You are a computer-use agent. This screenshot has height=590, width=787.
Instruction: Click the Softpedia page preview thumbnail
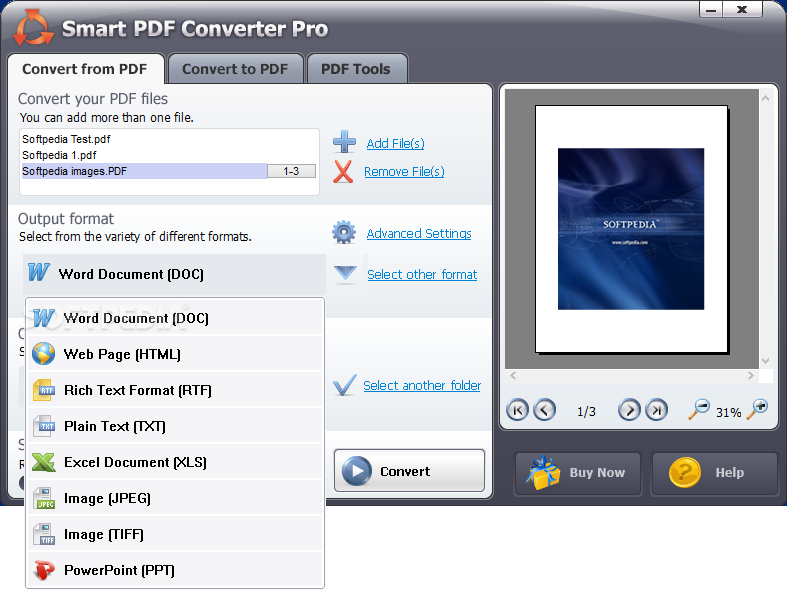click(x=631, y=229)
